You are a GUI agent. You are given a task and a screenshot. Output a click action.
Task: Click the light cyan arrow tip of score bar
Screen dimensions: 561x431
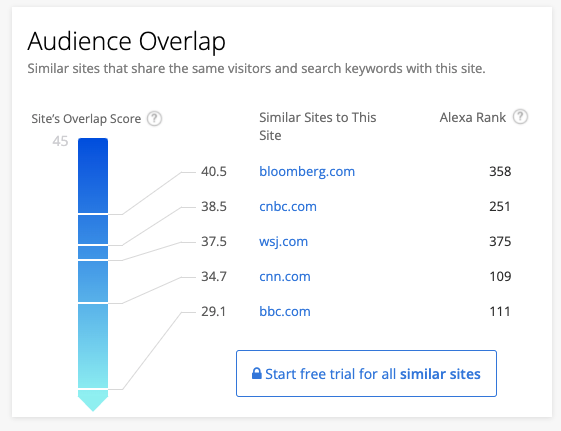93,401
